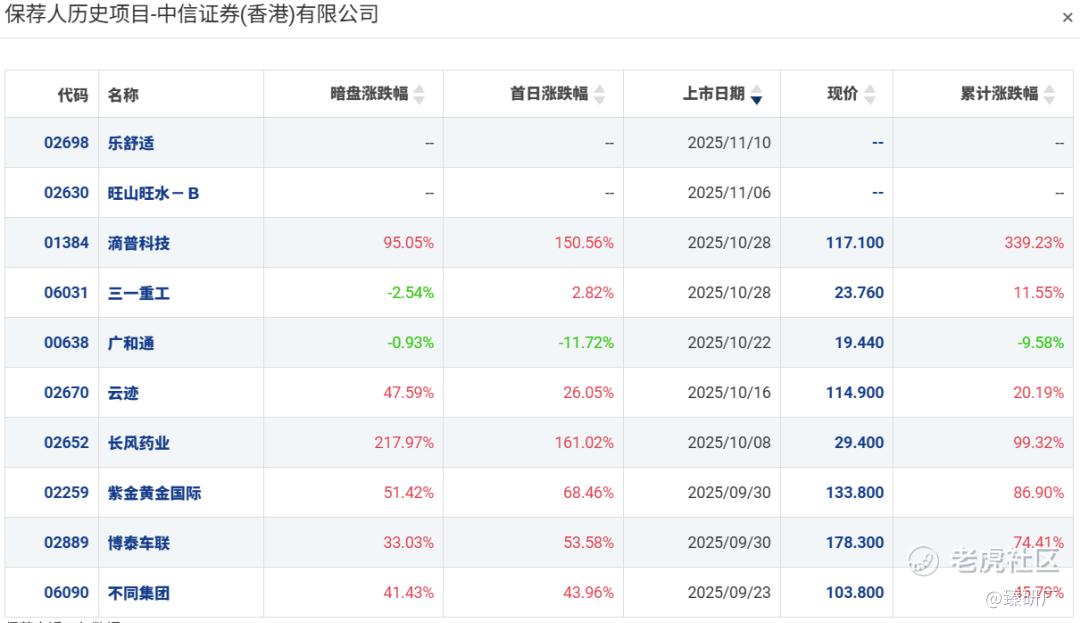
Task: Open stock code 02889
Action: 66,542
